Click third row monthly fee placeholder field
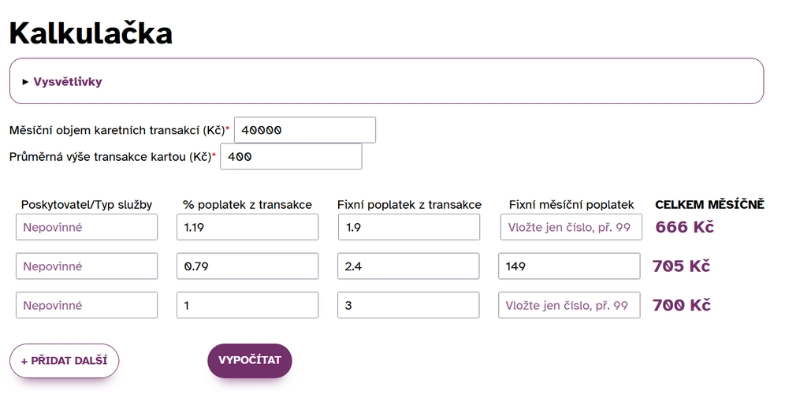Image resolution: width=800 pixels, height=400 pixels. [569, 305]
